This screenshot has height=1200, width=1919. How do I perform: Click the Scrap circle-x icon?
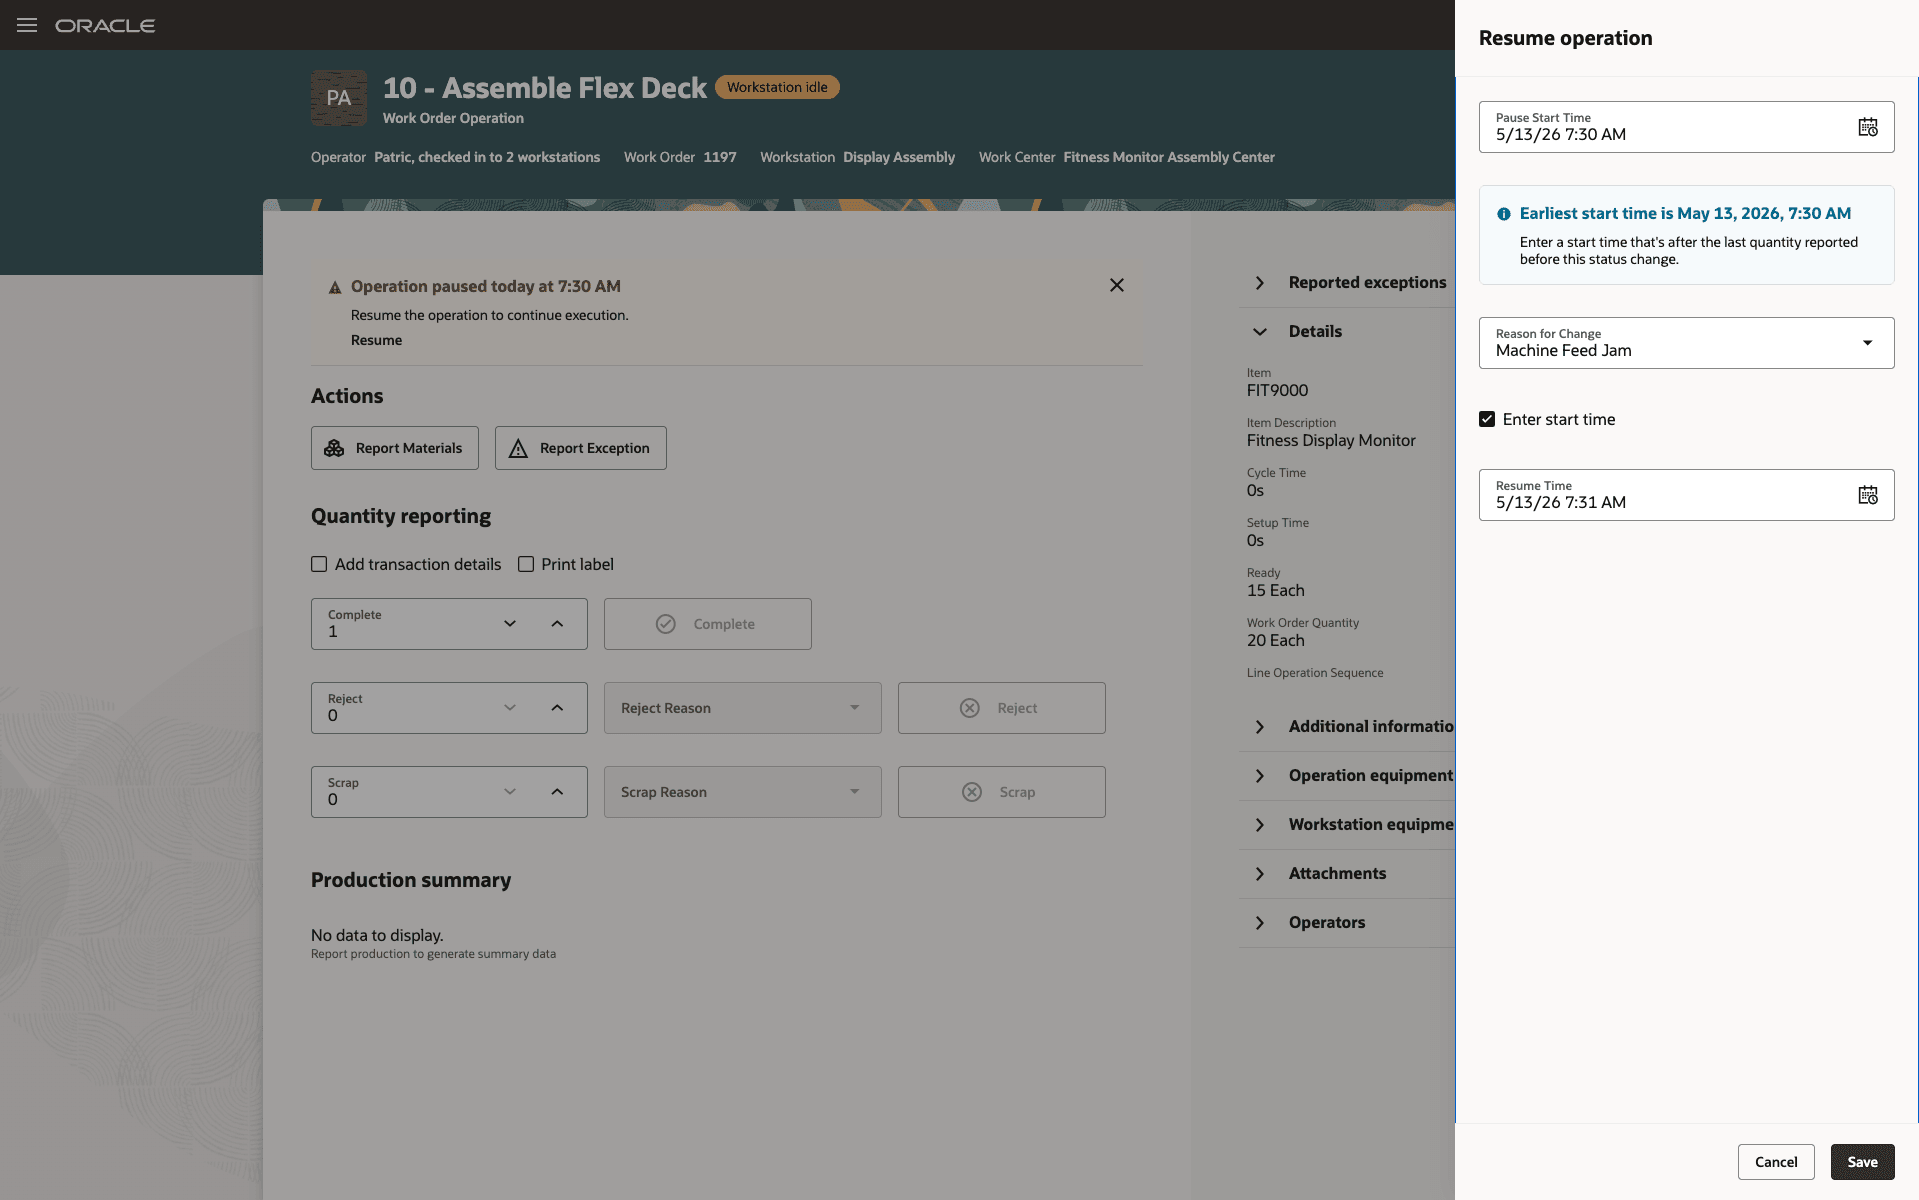tap(972, 792)
